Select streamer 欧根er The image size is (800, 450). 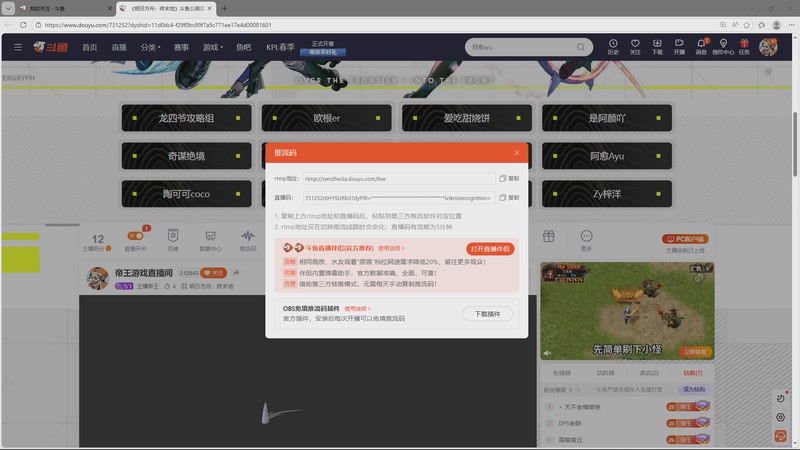(x=327, y=118)
